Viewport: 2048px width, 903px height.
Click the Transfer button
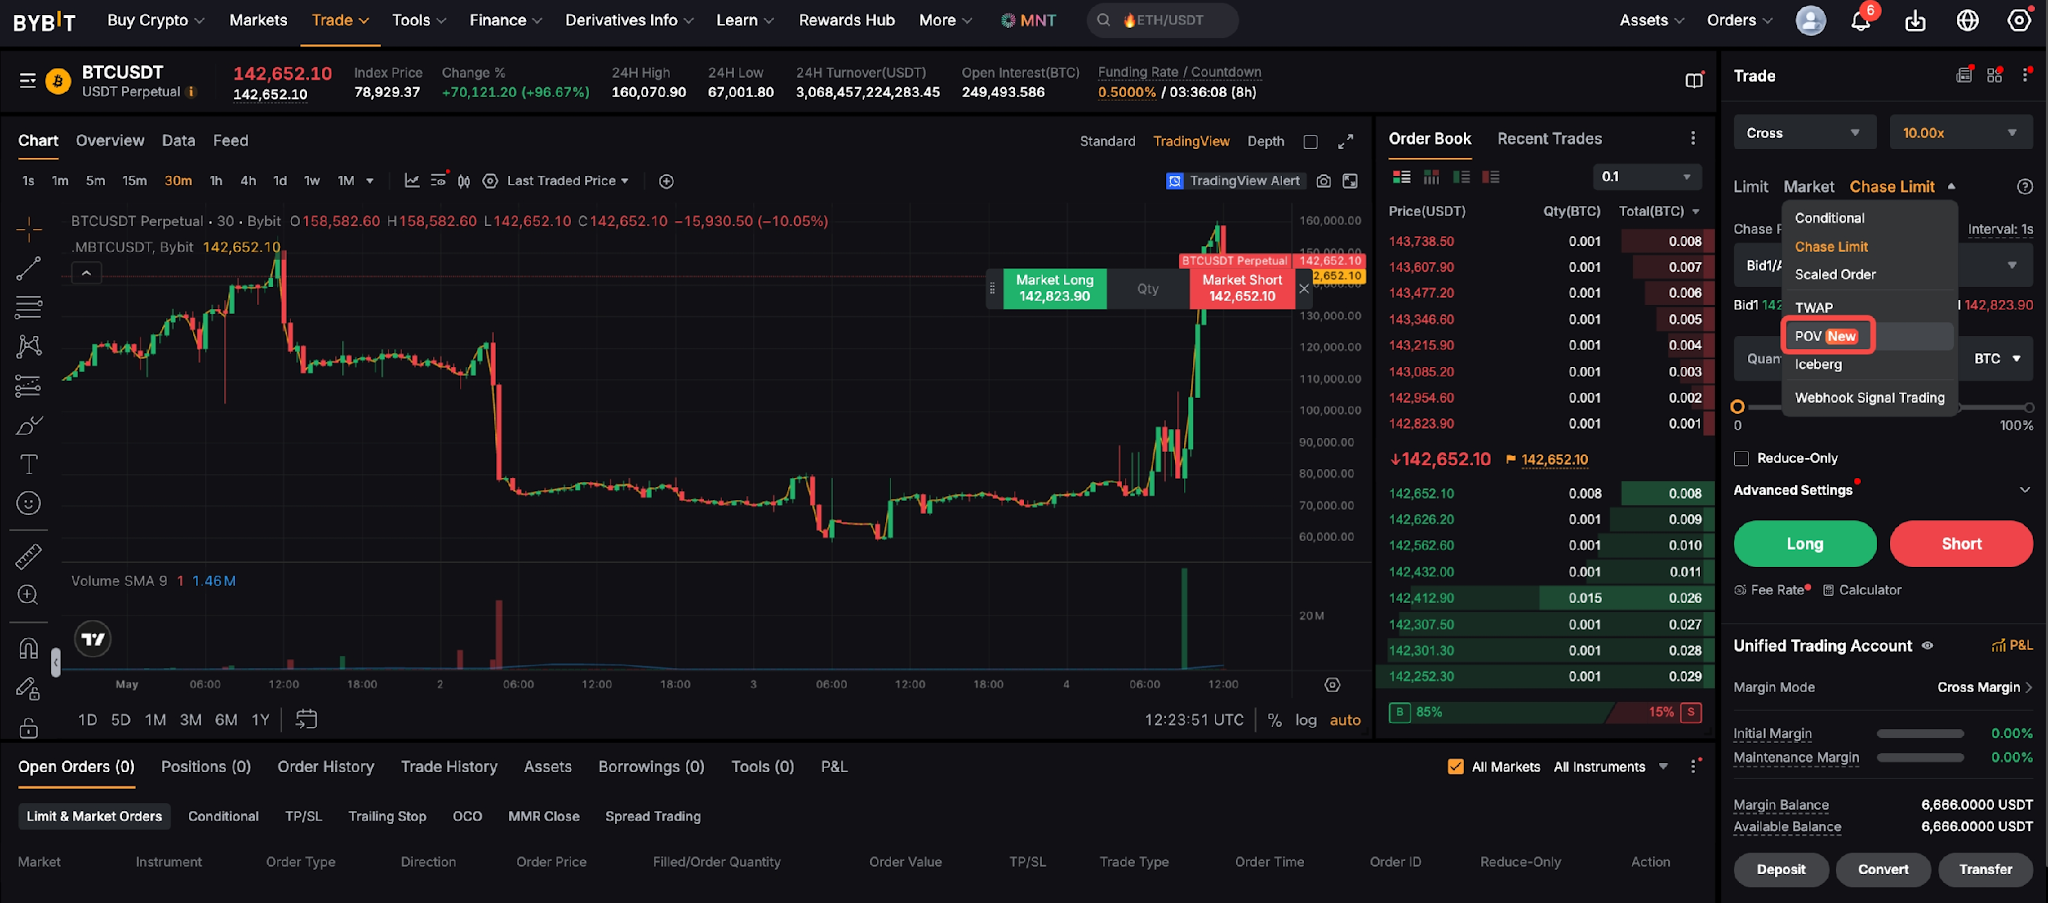click(1985, 869)
